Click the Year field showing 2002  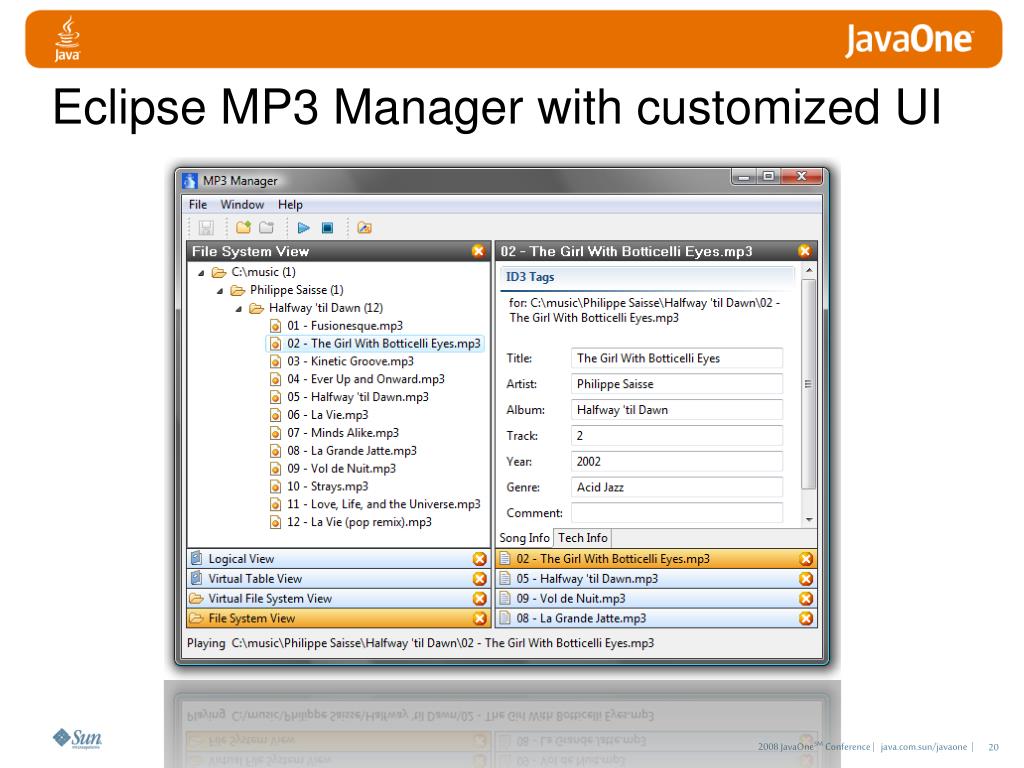[677, 461]
